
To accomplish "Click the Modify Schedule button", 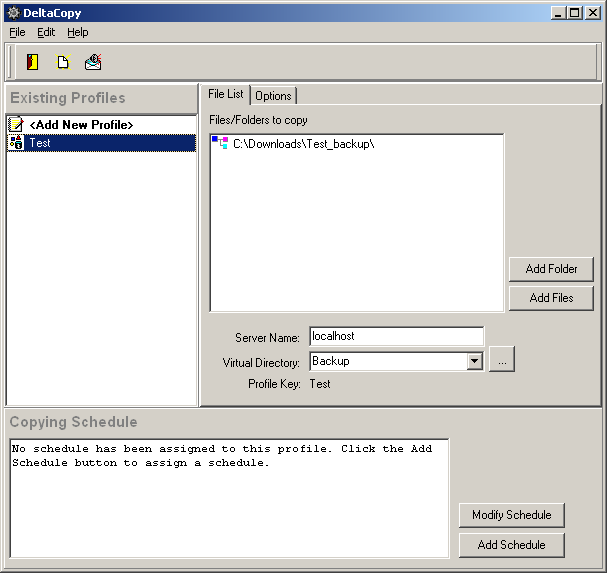I will pyautogui.click(x=511, y=515).
